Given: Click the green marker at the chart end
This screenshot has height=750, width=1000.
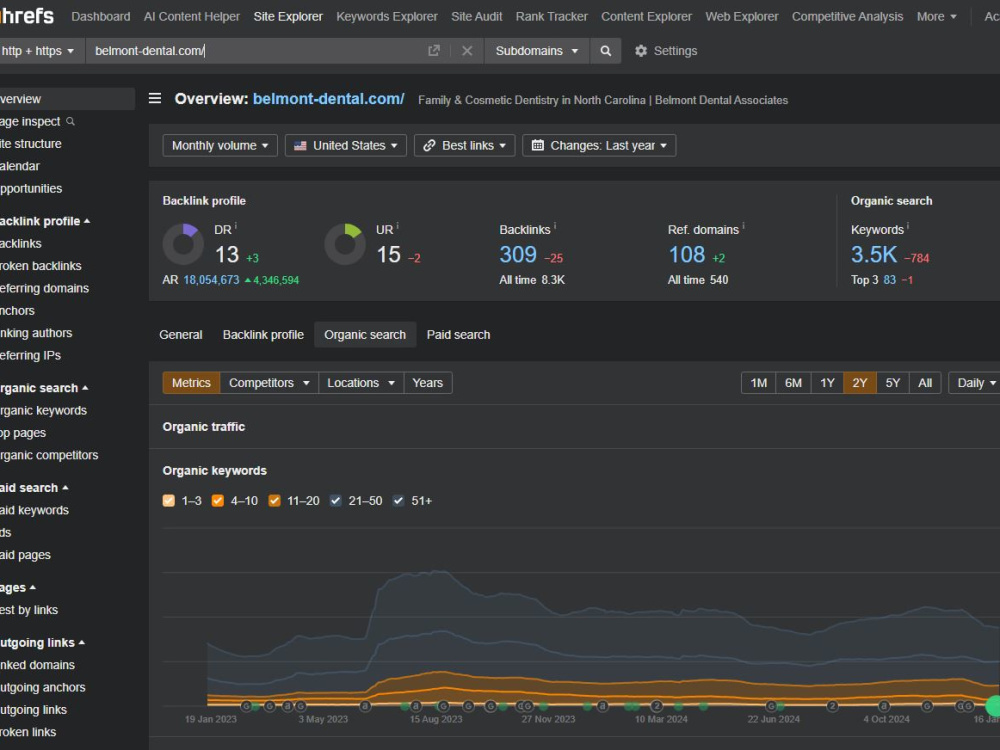Looking at the screenshot, I should pyautogui.click(x=993, y=705).
